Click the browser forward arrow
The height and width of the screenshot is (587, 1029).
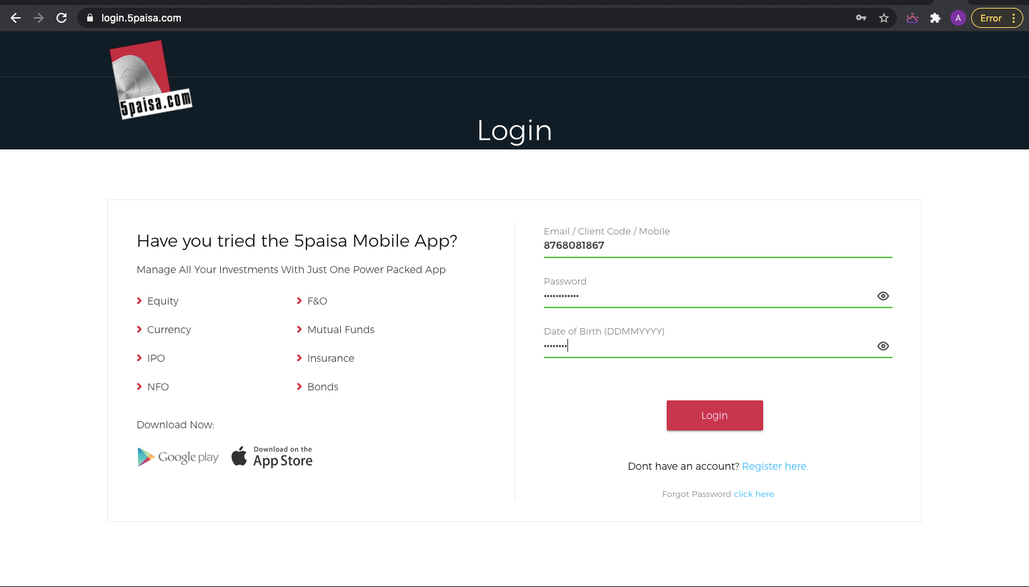[39, 18]
